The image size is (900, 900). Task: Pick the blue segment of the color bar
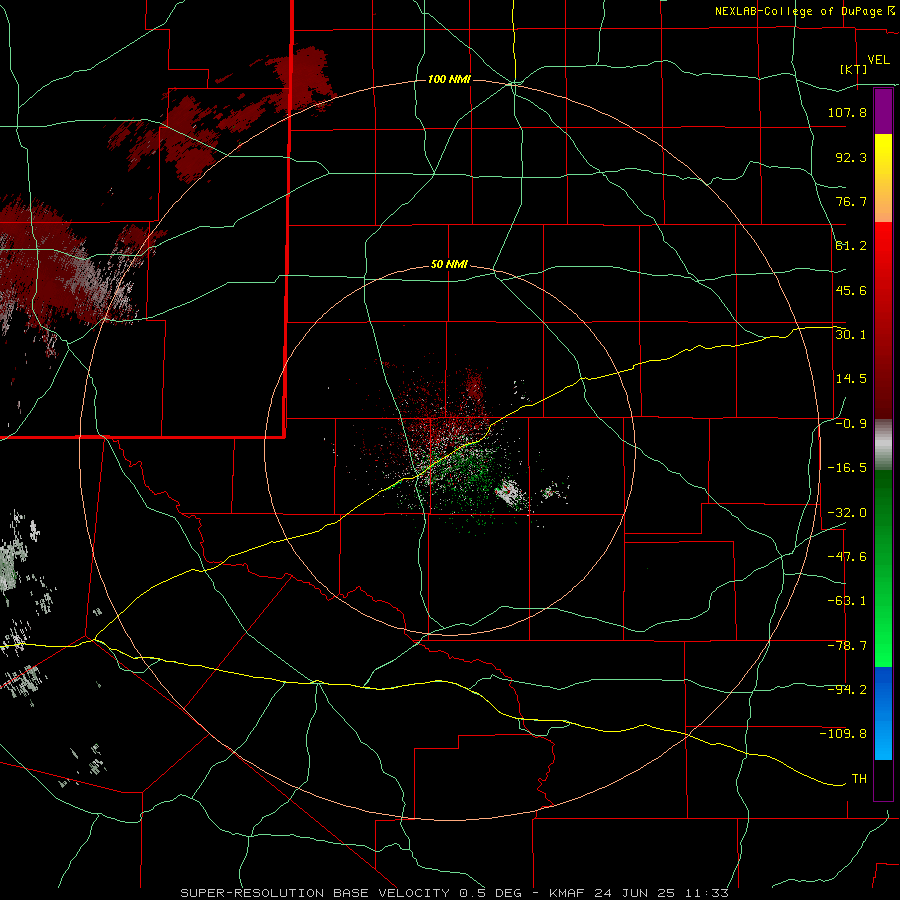883,713
